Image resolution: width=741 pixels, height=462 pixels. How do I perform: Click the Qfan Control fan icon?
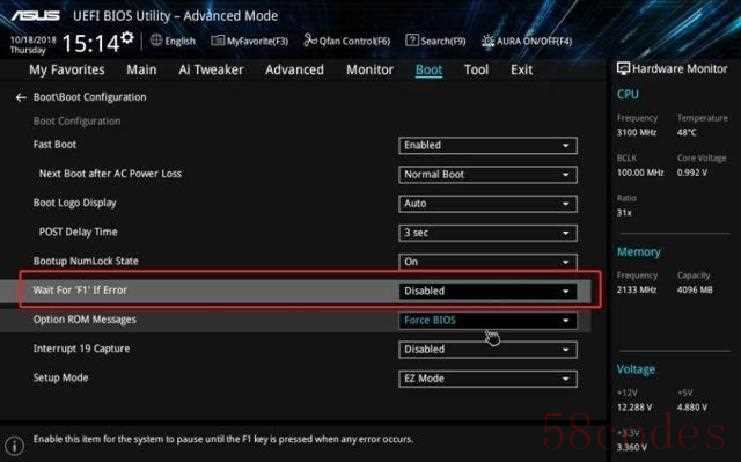click(x=310, y=40)
